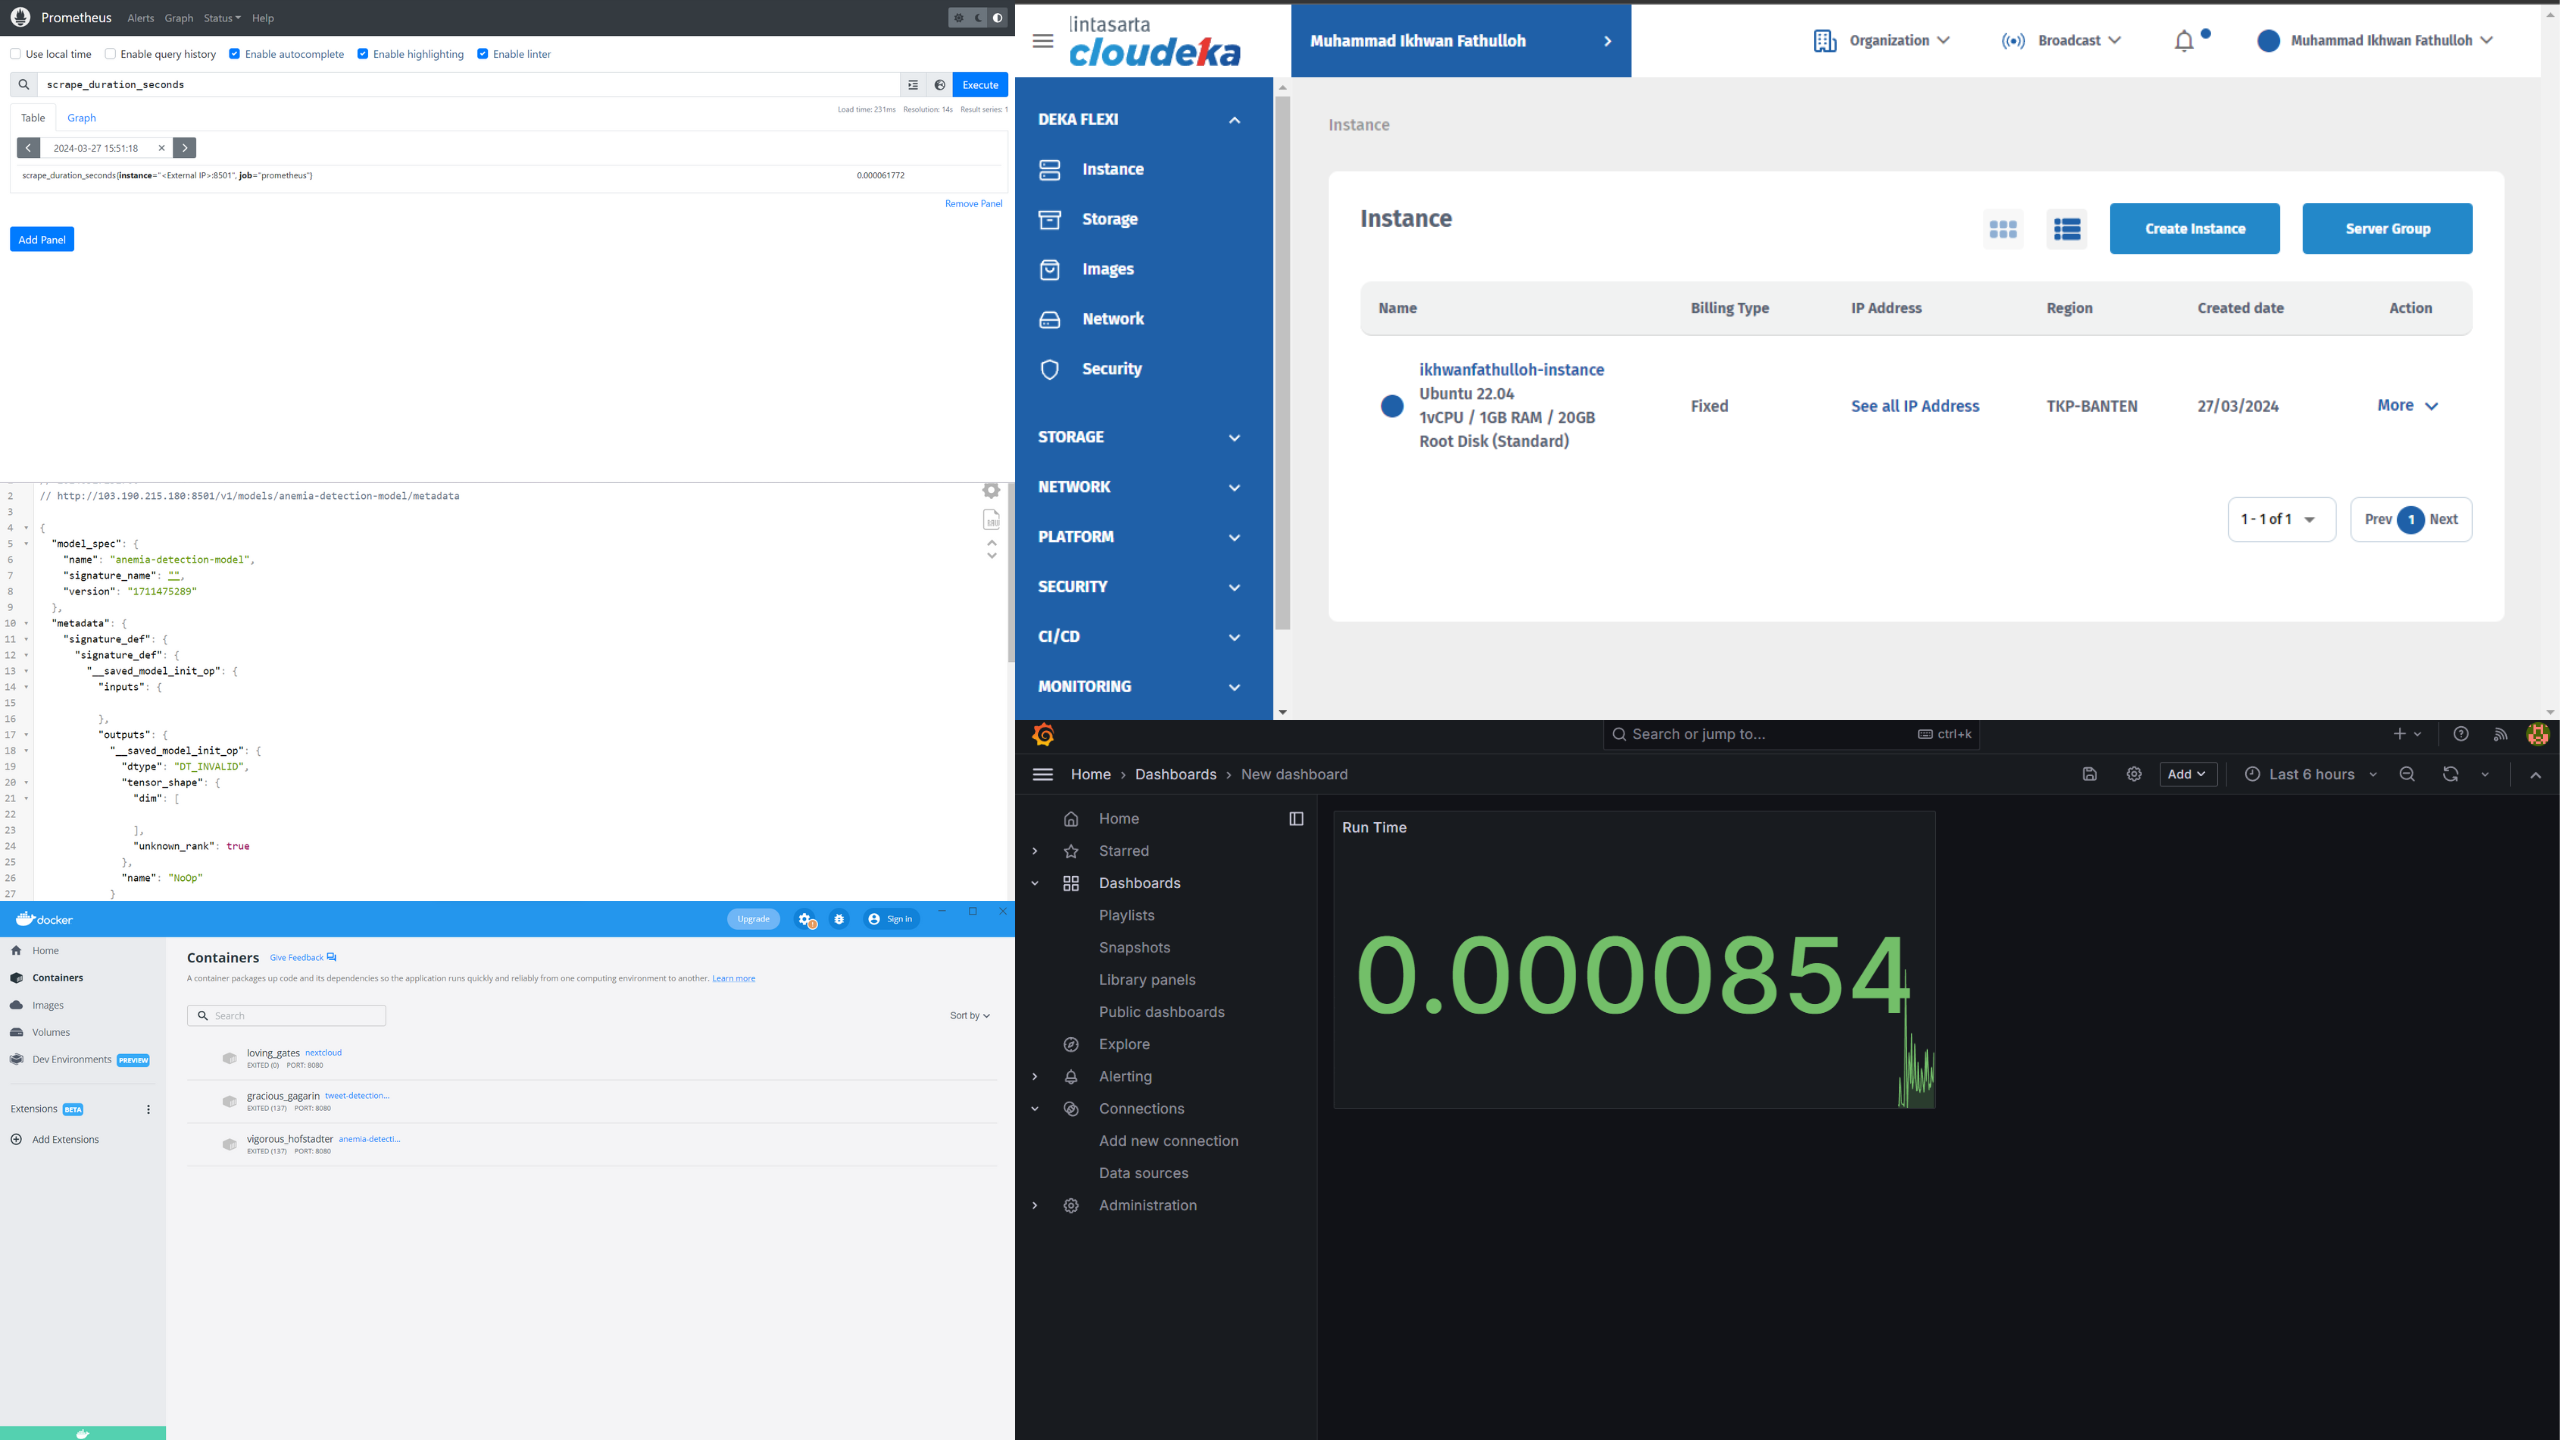The image size is (2560, 1440).
Task: Open the 1 - 1 of 1 page size dropdown
Action: tap(2282, 519)
